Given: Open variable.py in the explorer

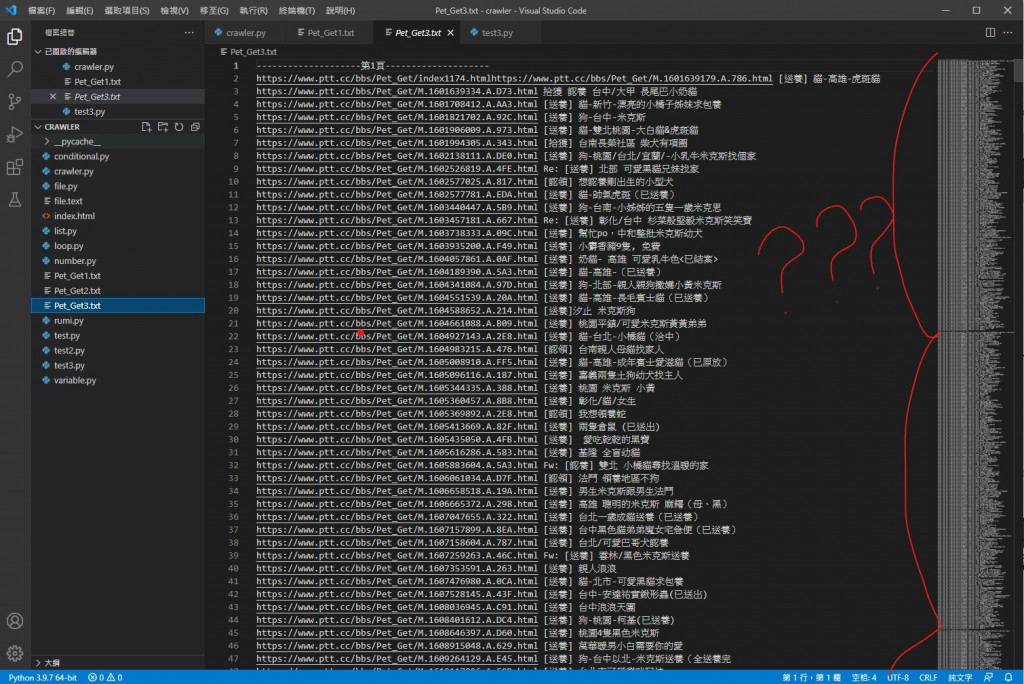Looking at the screenshot, I should 74,380.
